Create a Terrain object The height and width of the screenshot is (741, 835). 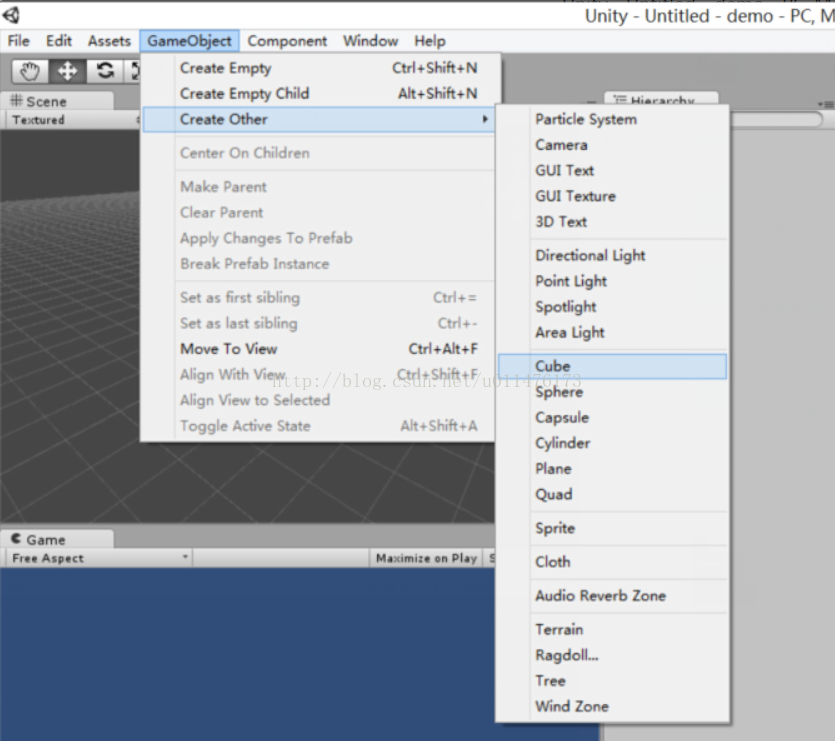click(x=612, y=630)
